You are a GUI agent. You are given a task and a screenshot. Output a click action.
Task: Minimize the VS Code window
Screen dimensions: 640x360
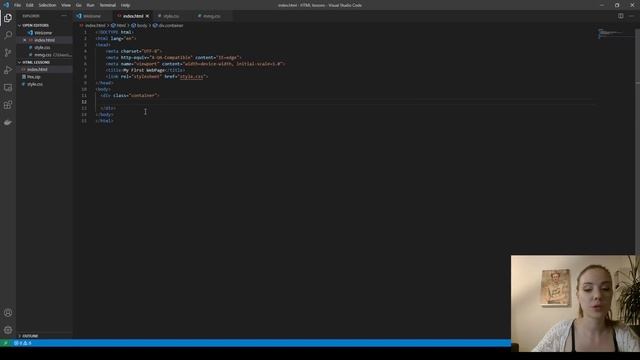pyautogui.click(x=602, y=5)
